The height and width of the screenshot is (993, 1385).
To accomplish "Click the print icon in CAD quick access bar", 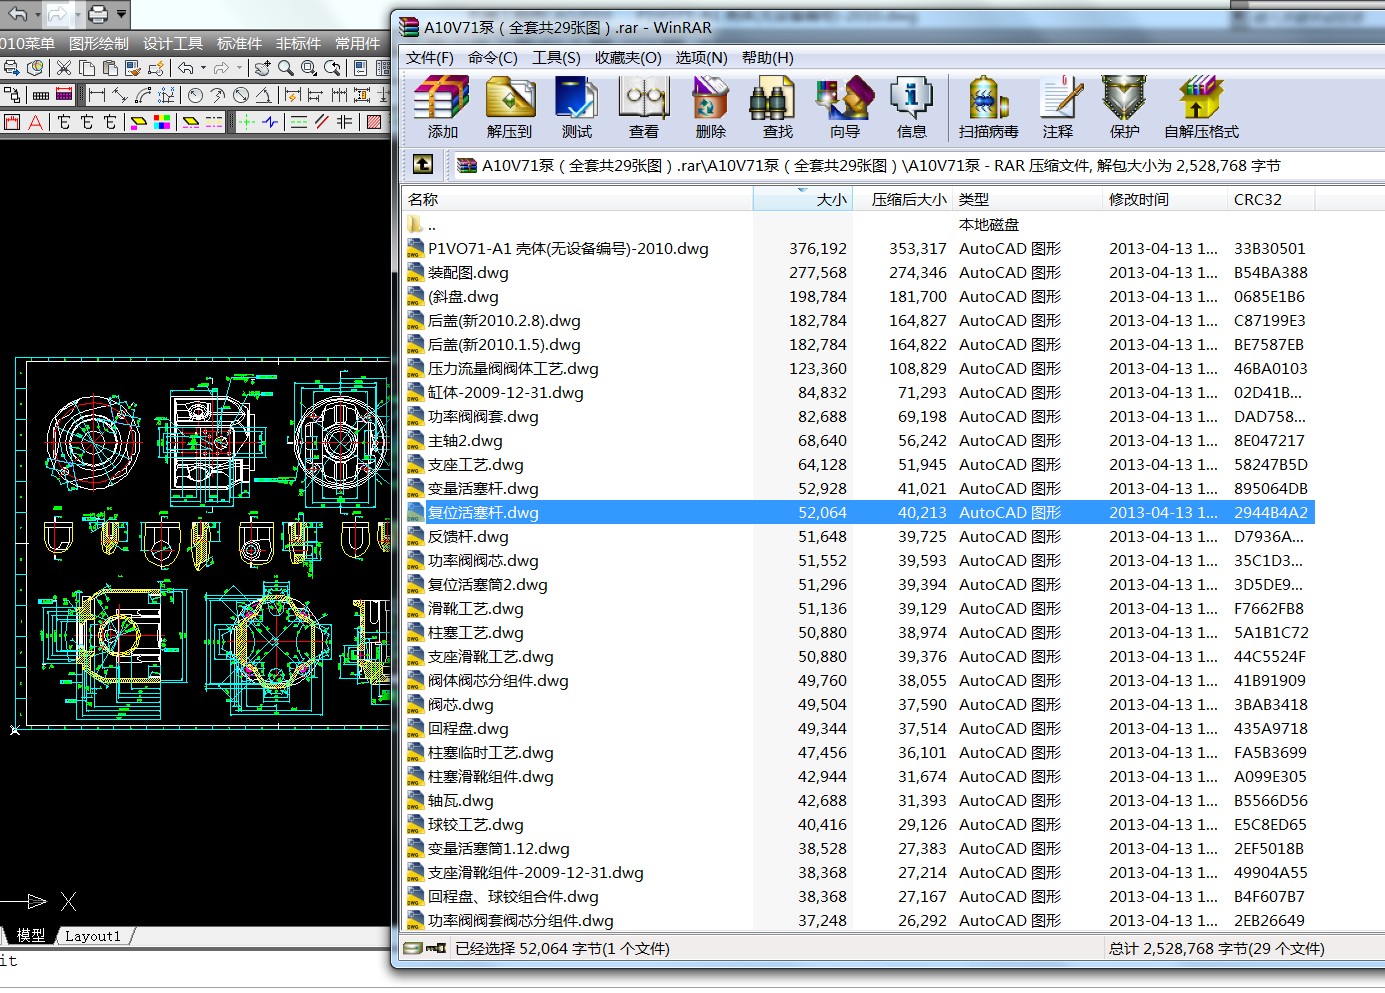I will pyautogui.click(x=98, y=14).
